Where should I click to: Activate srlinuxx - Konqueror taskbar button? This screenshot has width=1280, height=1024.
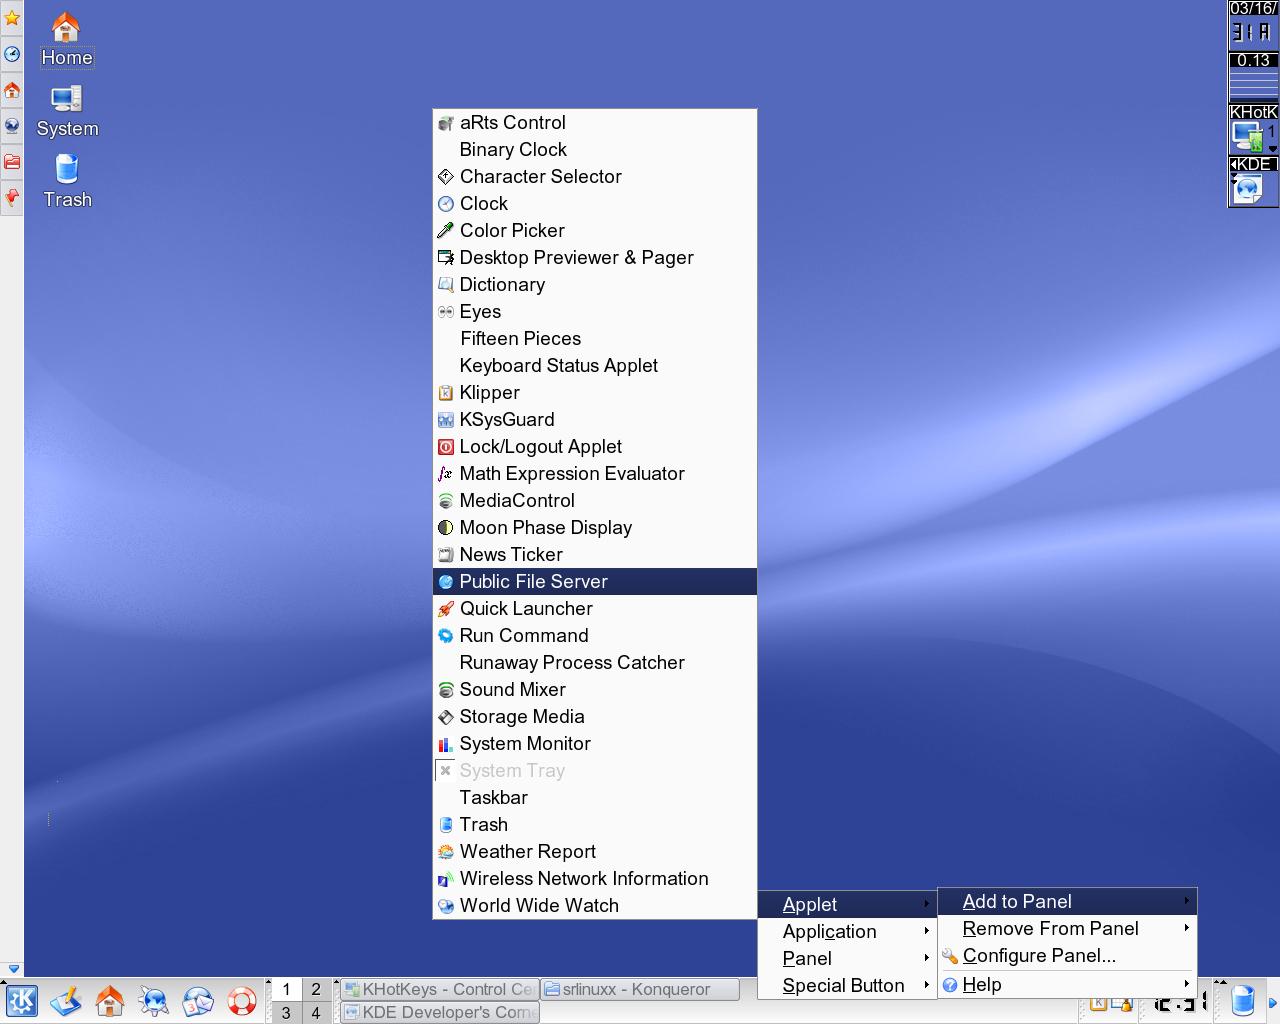(640, 989)
